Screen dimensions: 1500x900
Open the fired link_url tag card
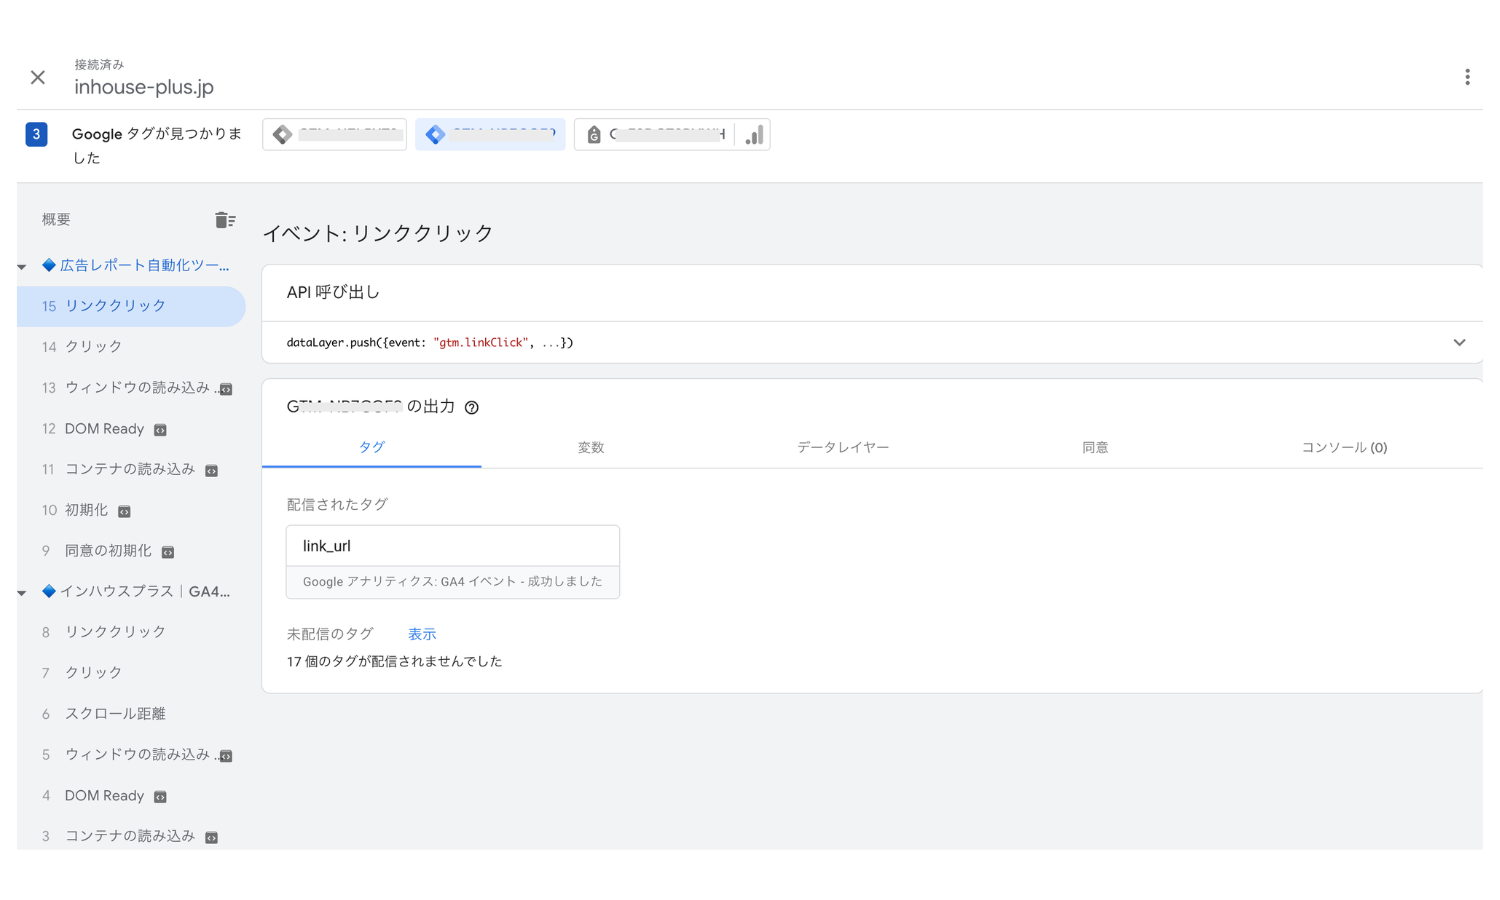point(453,562)
